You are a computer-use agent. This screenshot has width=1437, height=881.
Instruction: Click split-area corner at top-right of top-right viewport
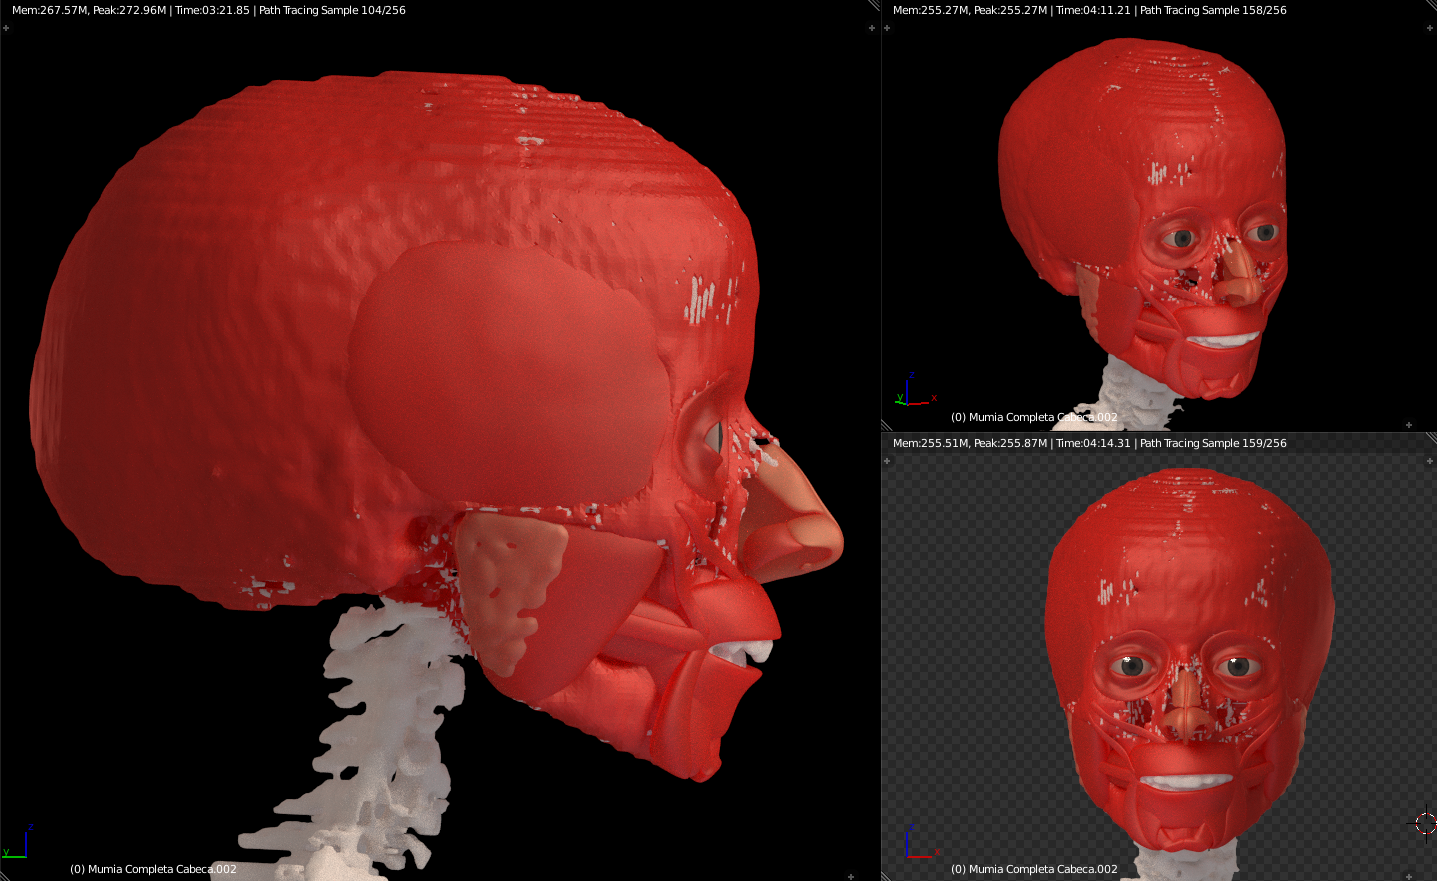(1431, 5)
